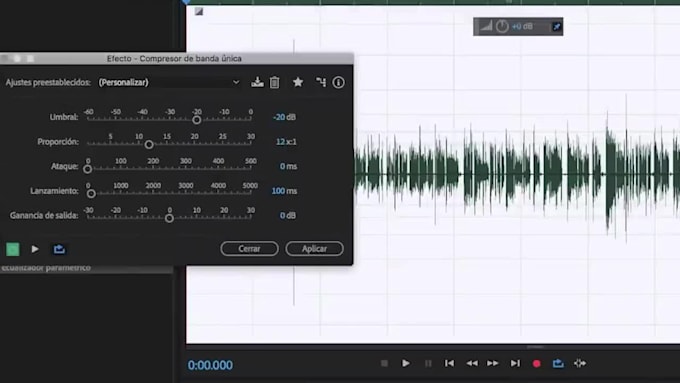Screen dimensions: 680x383
Task: Click the +0 dB value in the HUD
Action: 522,26
